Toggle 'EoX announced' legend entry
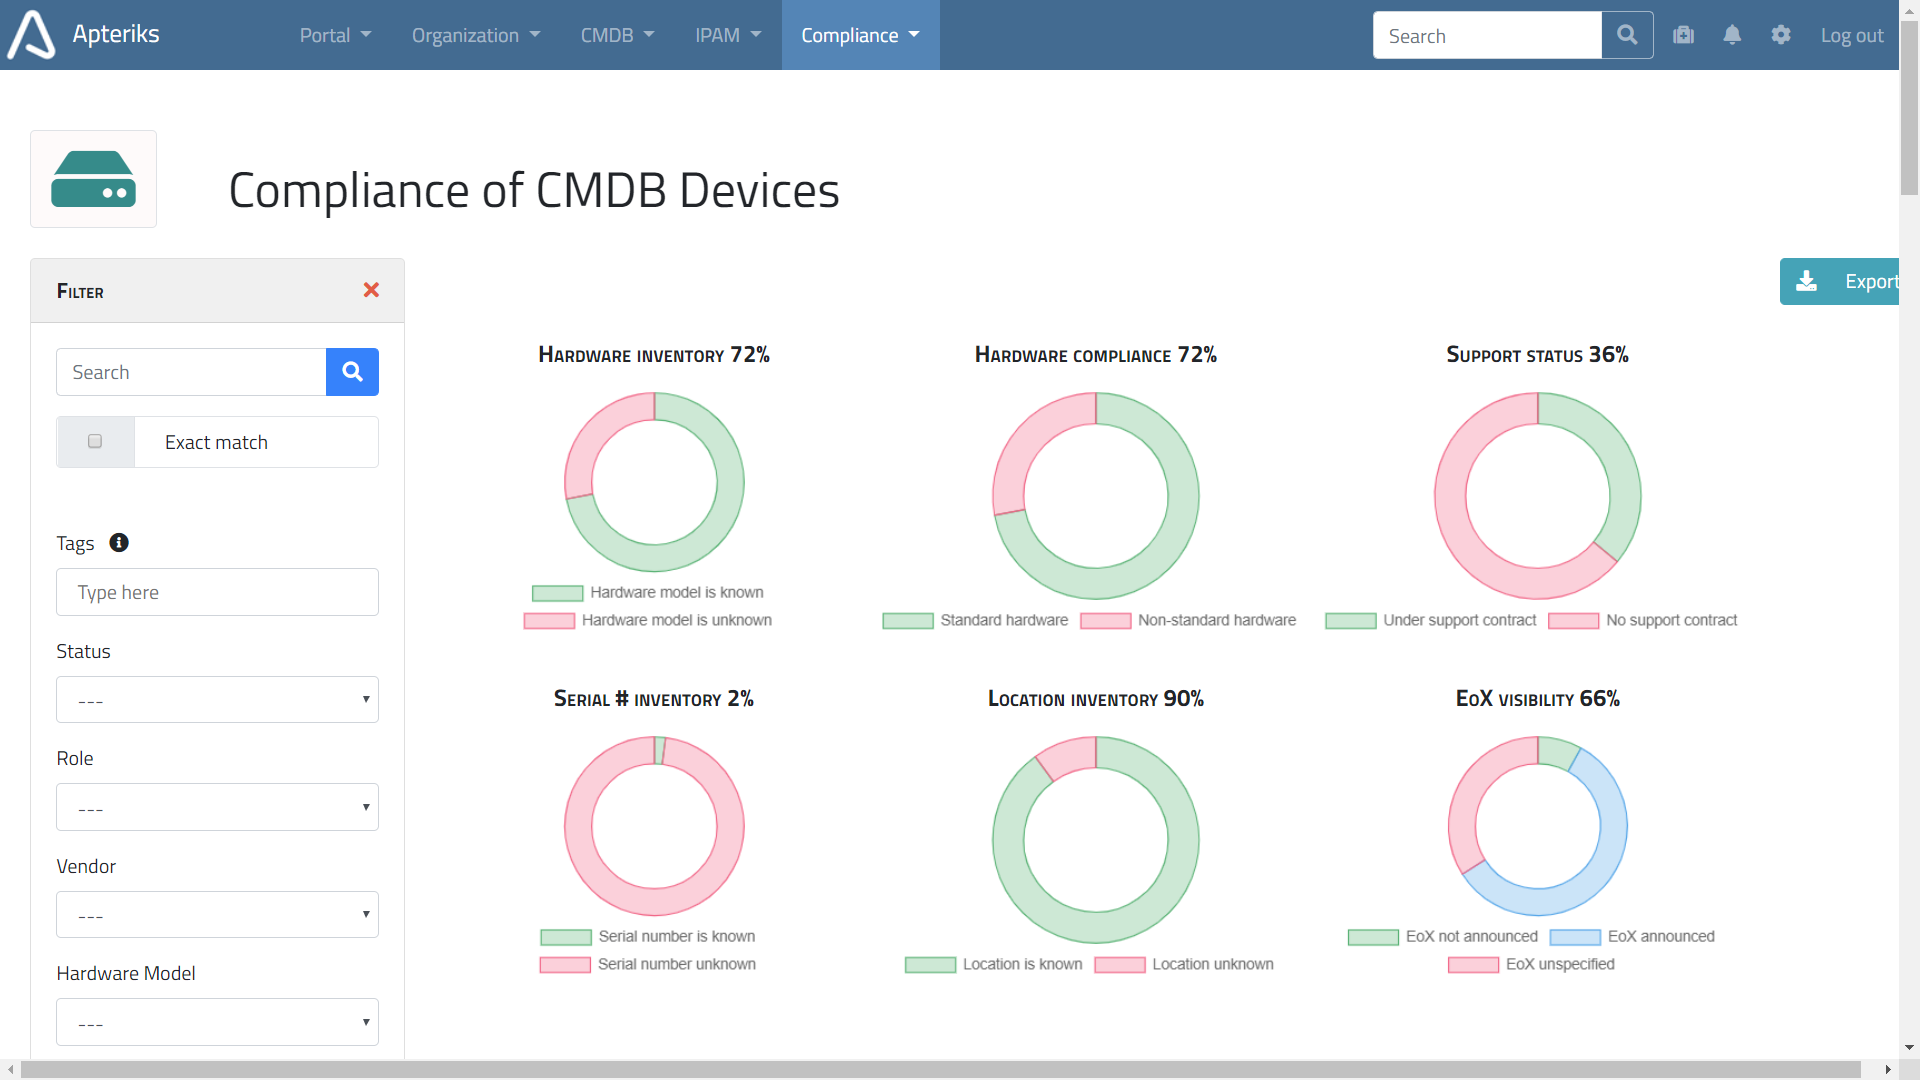The width and height of the screenshot is (1920, 1080). (1660, 936)
